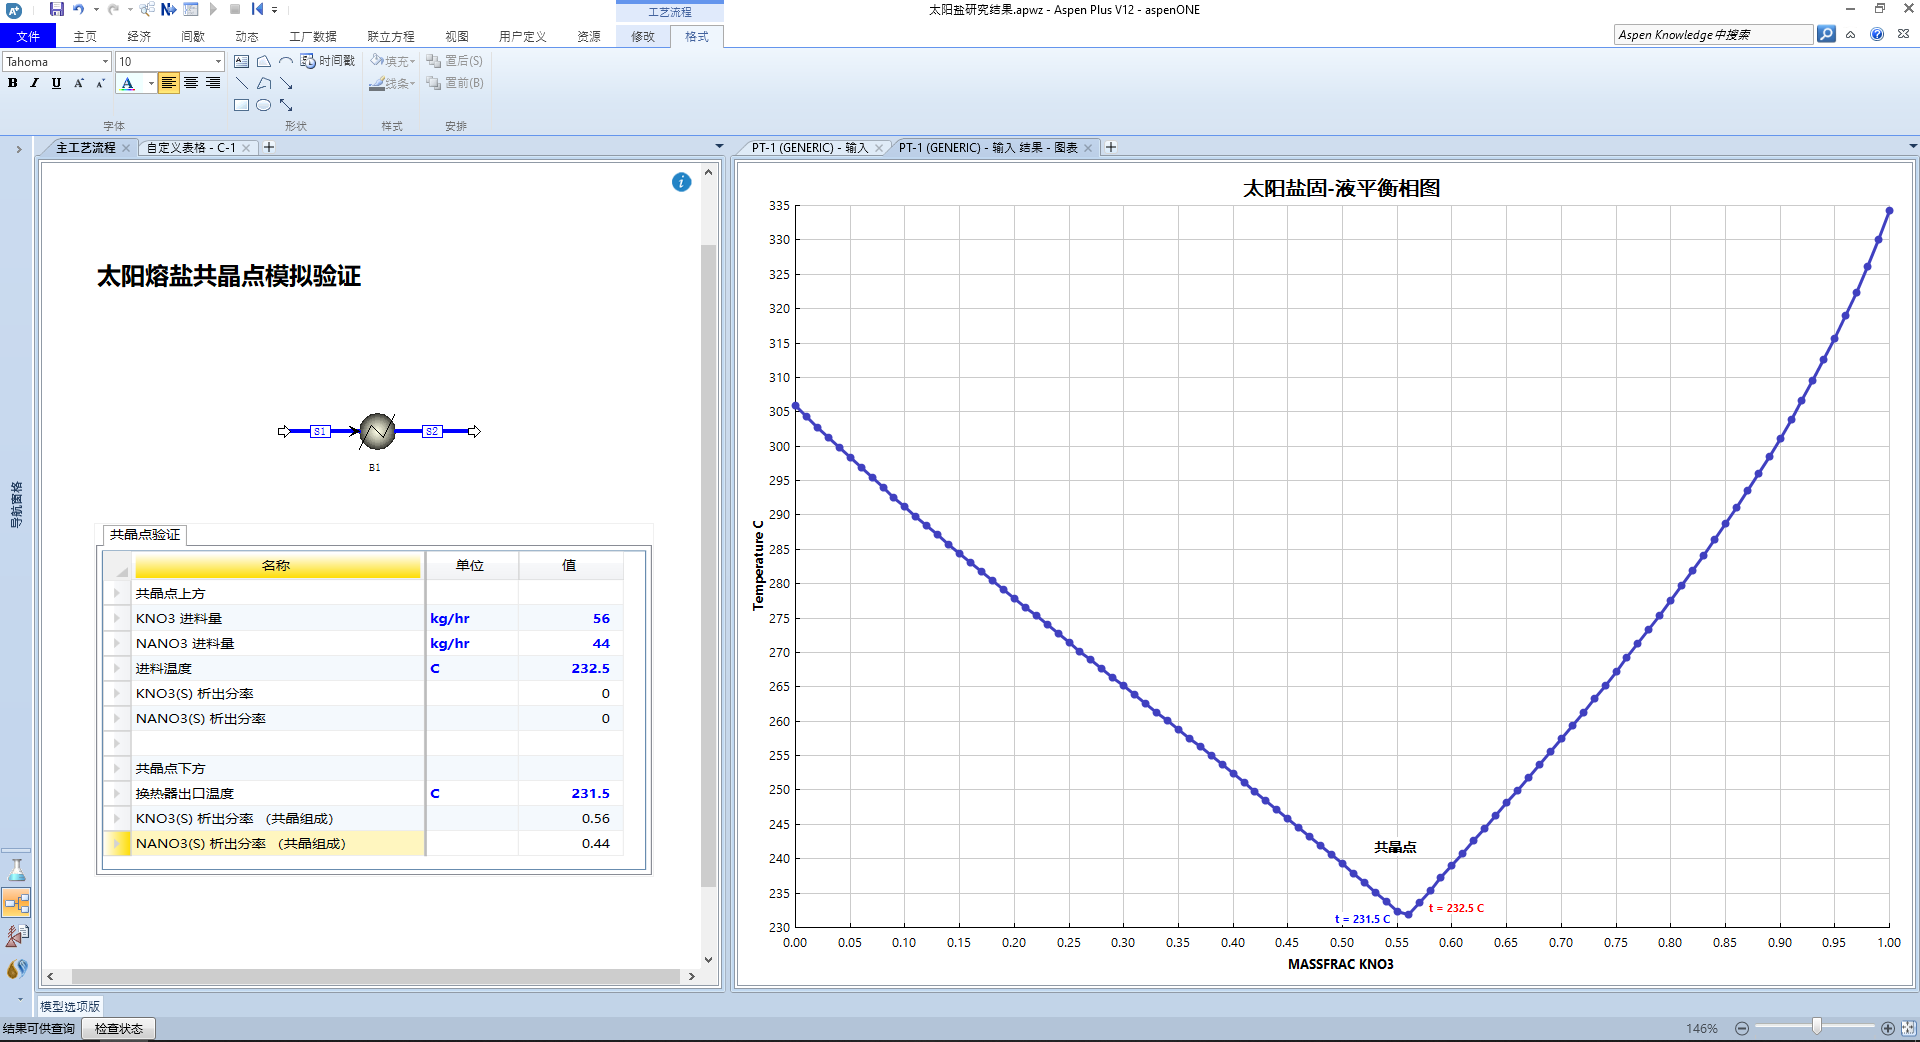The width and height of the screenshot is (1920, 1042).
Task: Set text alignment to right
Action: 213,83
